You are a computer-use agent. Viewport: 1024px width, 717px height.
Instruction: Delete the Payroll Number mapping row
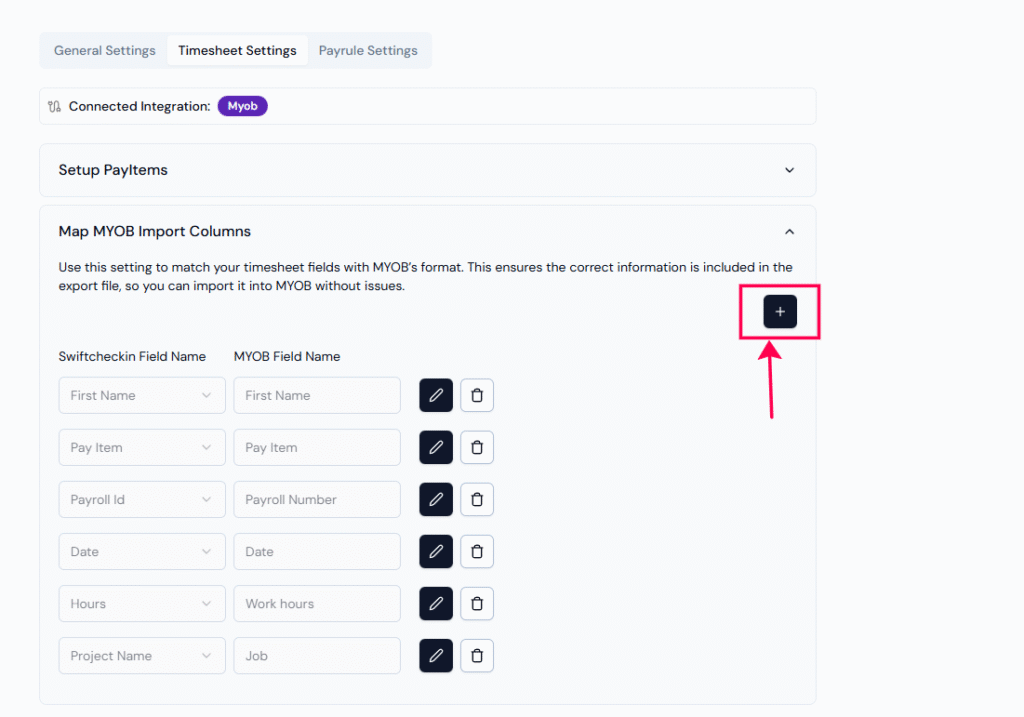477,499
